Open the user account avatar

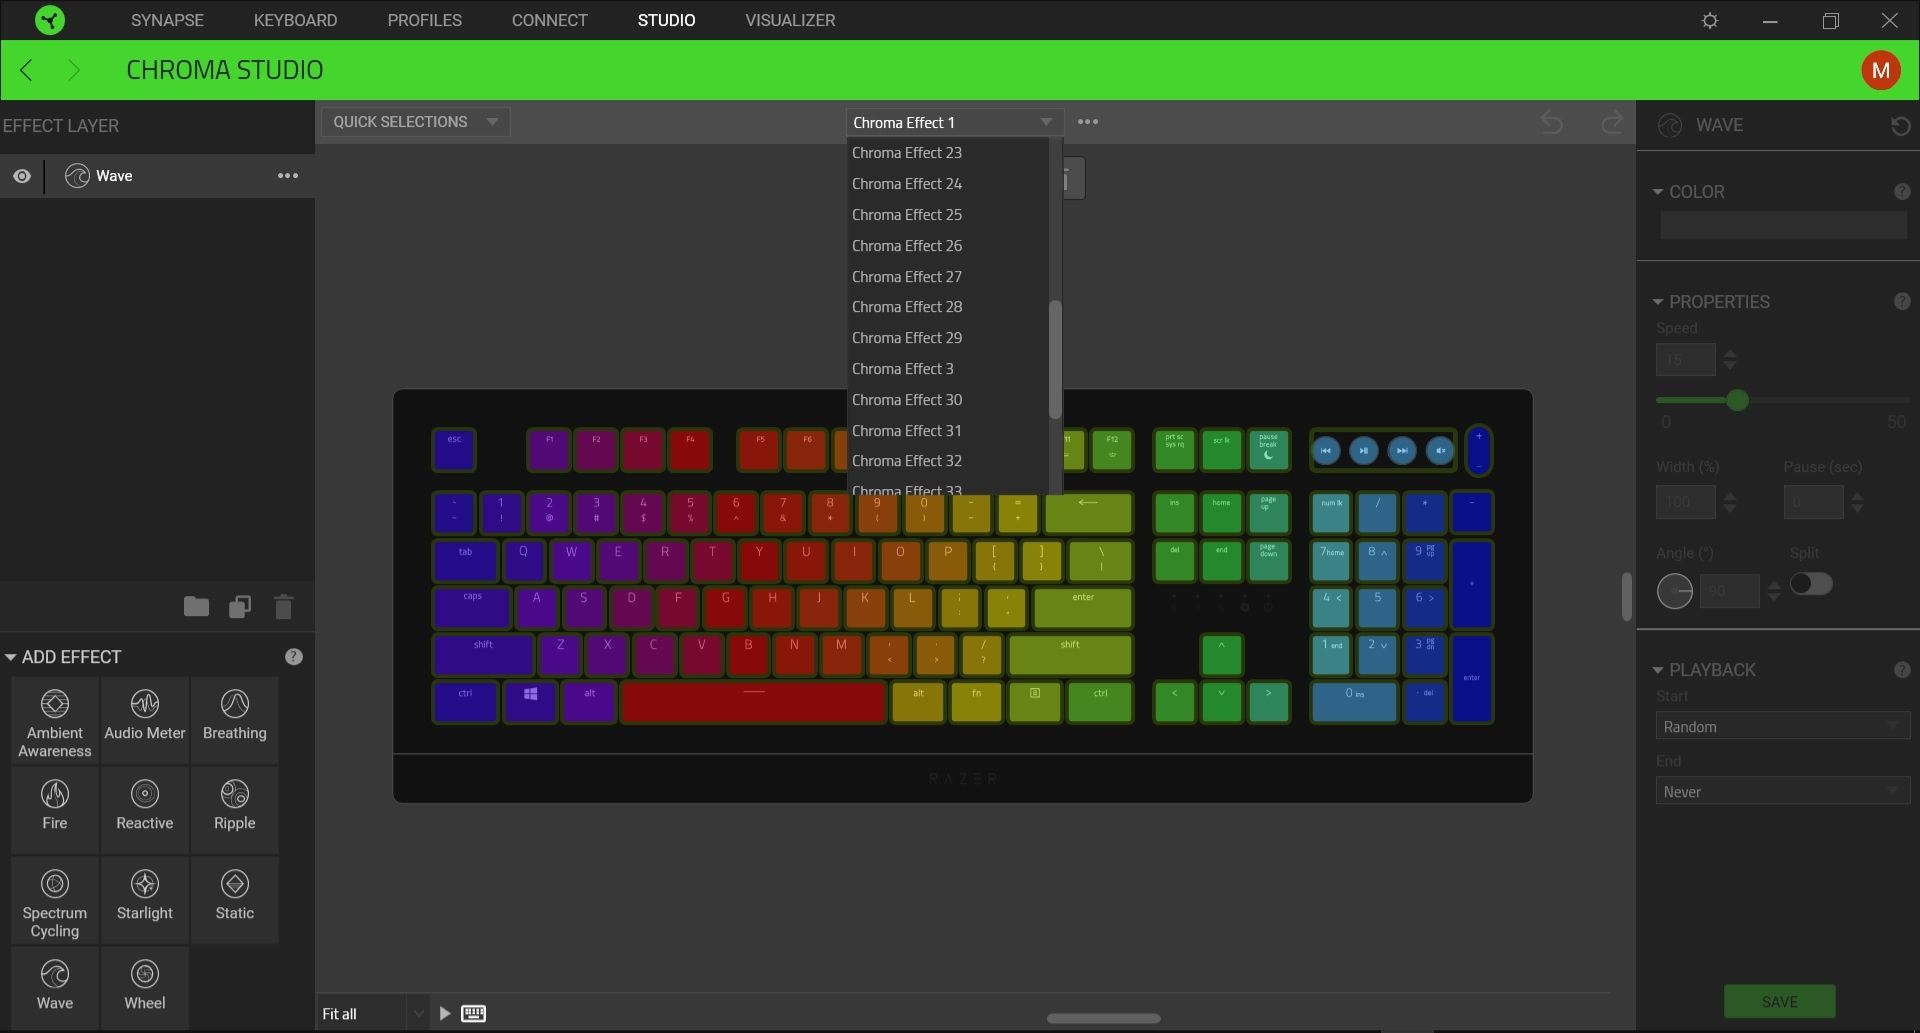pyautogui.click(x=1881, y=70)
